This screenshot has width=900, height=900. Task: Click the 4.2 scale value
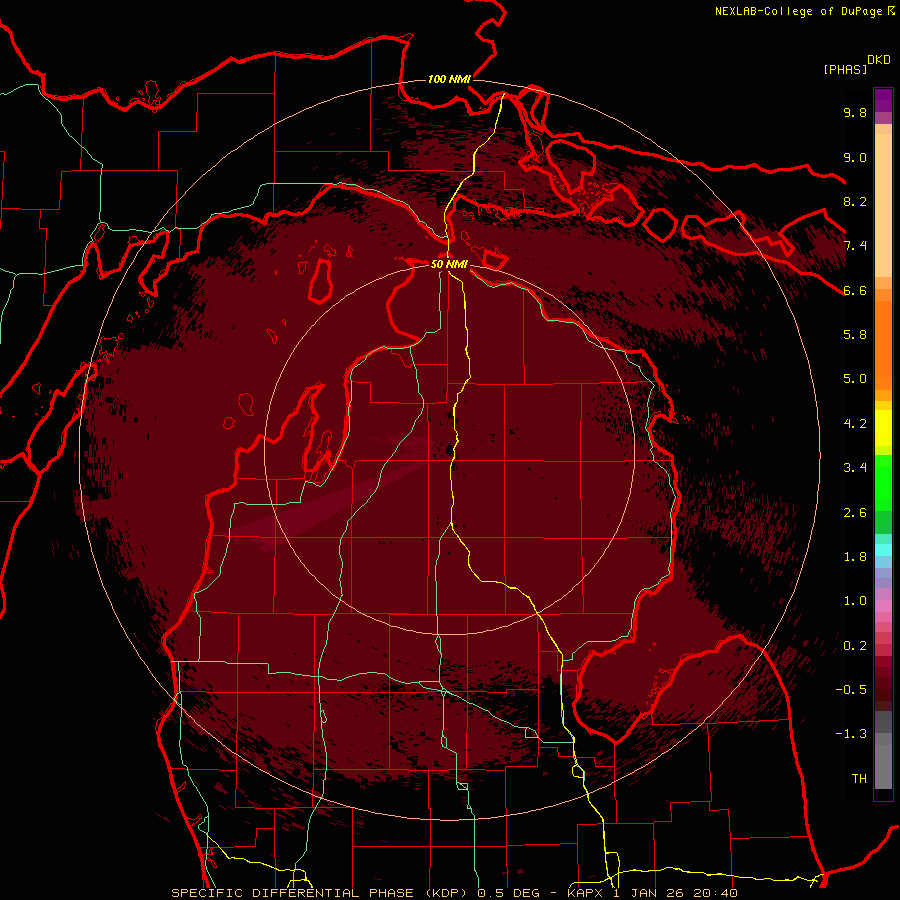pos(855,424)
